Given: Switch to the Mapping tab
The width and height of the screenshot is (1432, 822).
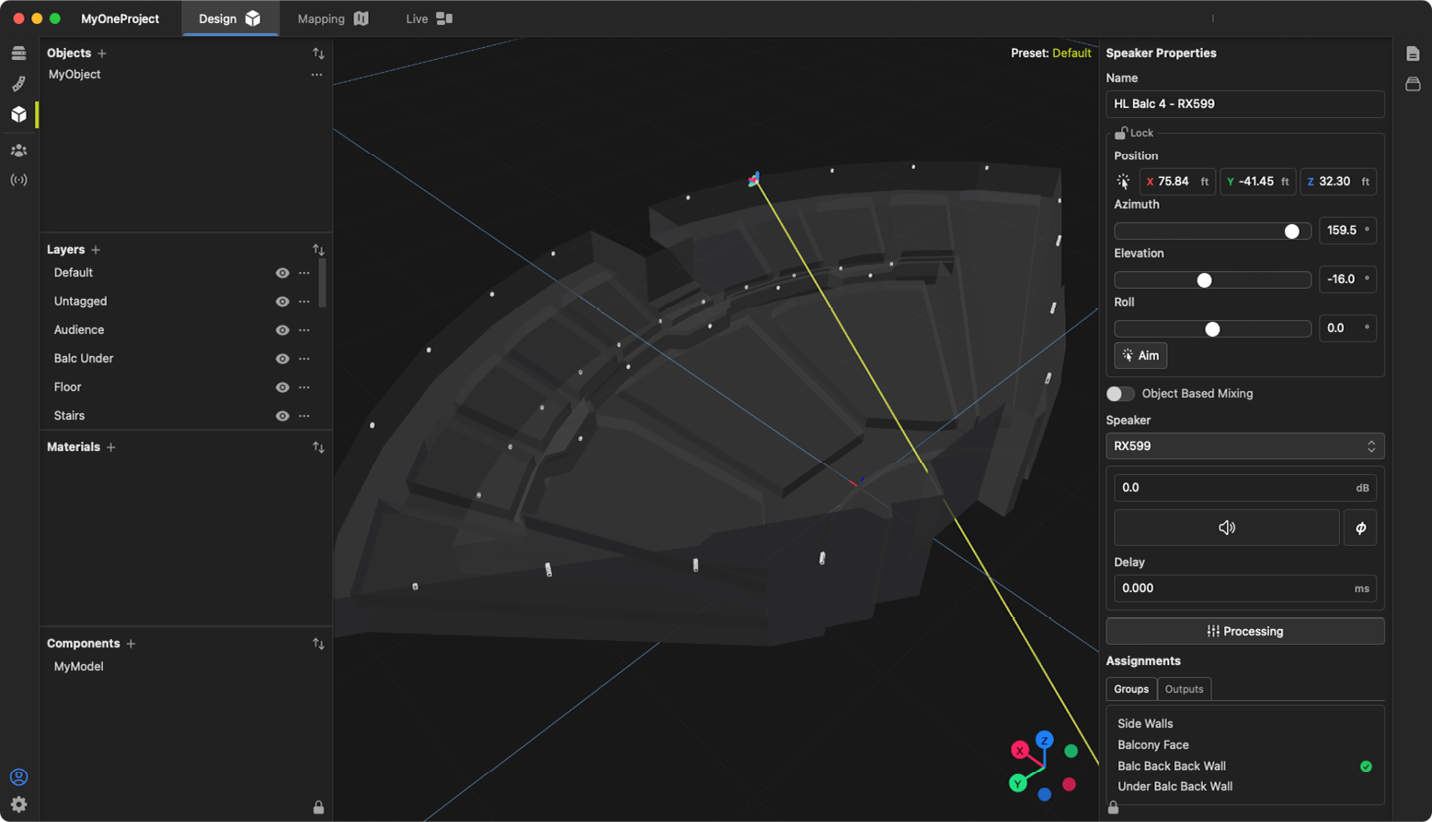Looking at the screenshot, I should point(332,19).
